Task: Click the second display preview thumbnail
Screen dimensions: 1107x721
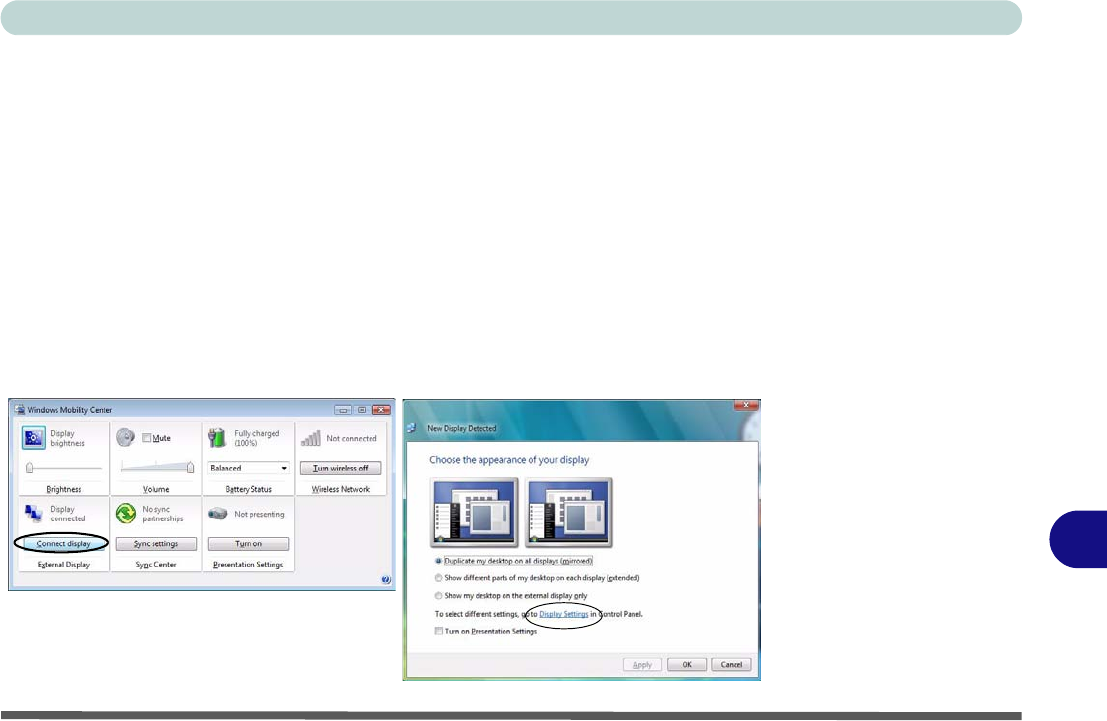Action: coord(568,513)
